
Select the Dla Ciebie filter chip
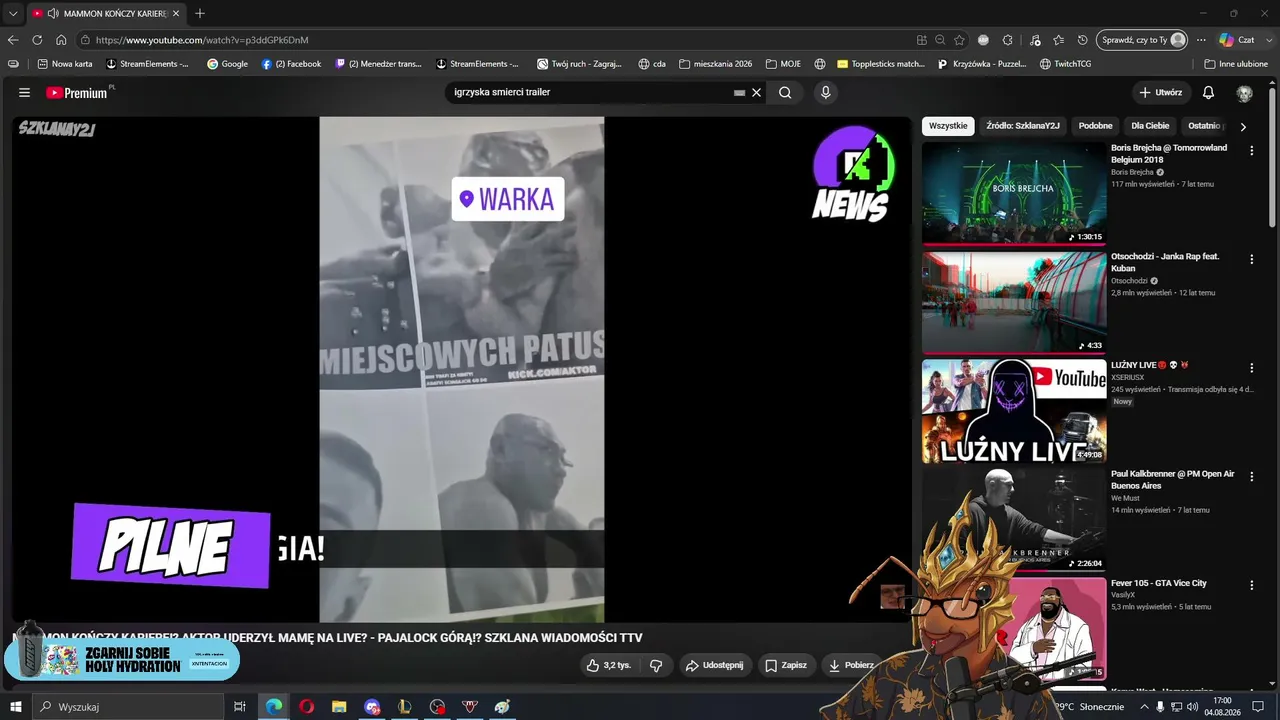pos(1150,126)
